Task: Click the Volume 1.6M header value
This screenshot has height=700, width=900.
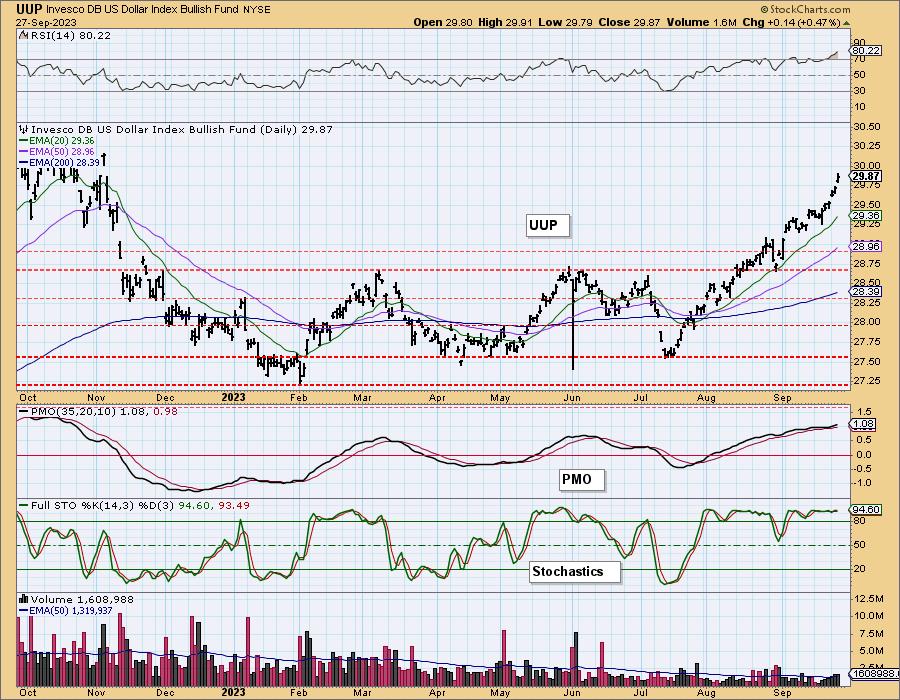Action: pos(702,22)
